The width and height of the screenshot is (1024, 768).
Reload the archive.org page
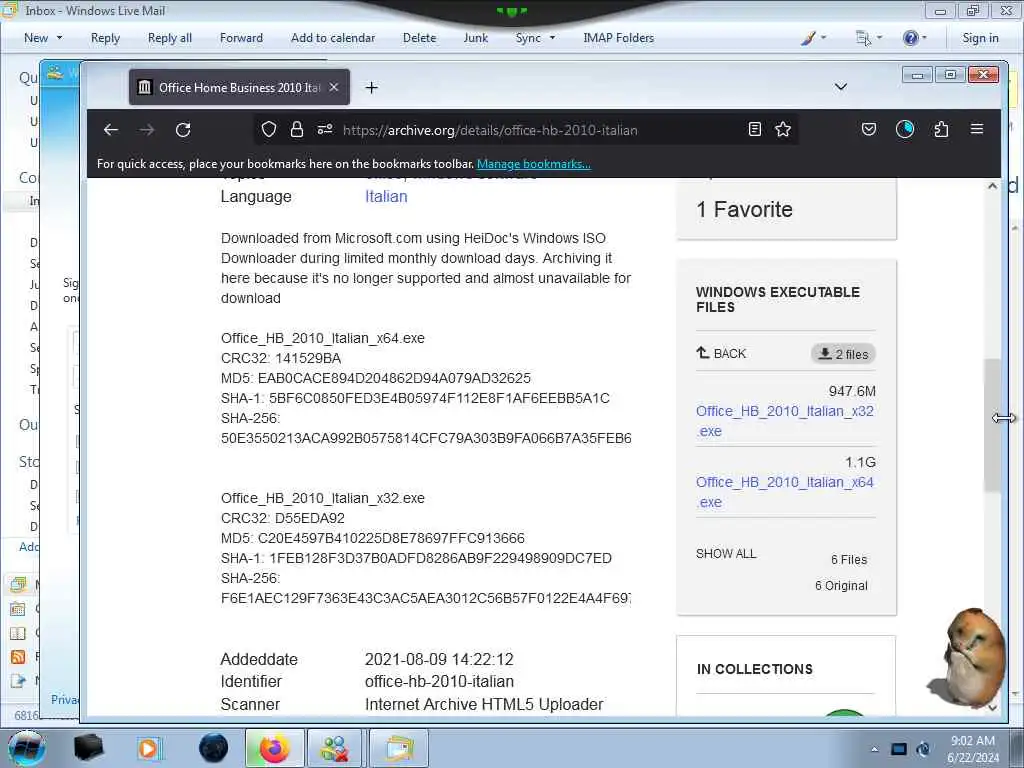point(183,130)
